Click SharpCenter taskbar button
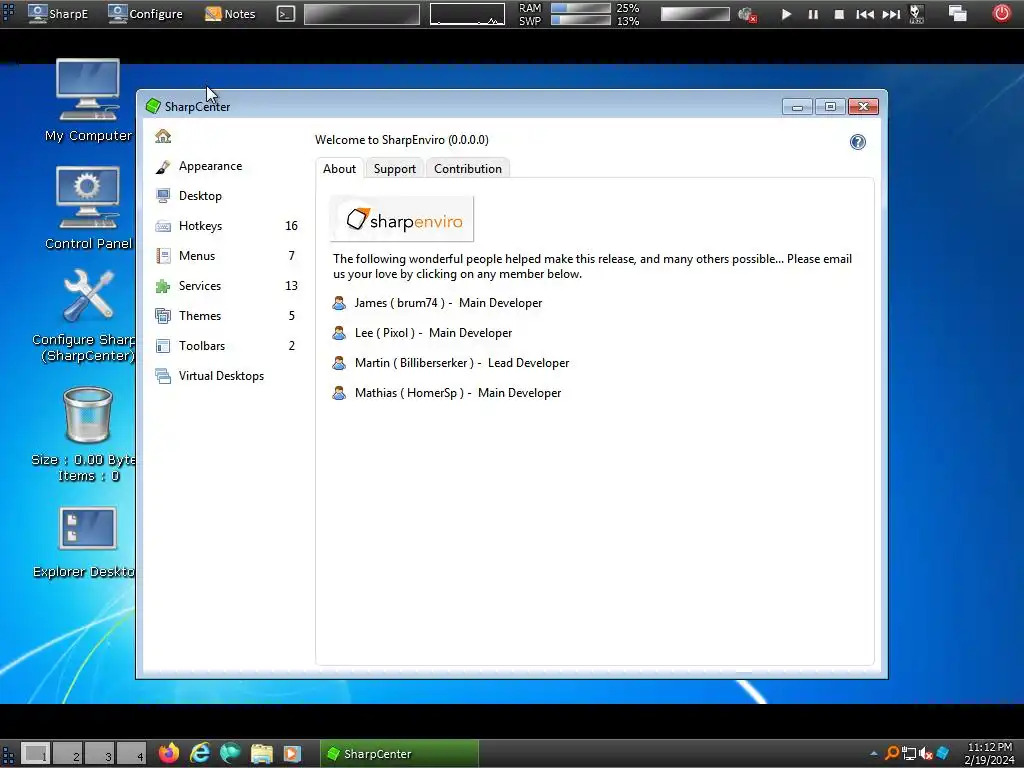The image size is (1024, 768). point(400,754)
